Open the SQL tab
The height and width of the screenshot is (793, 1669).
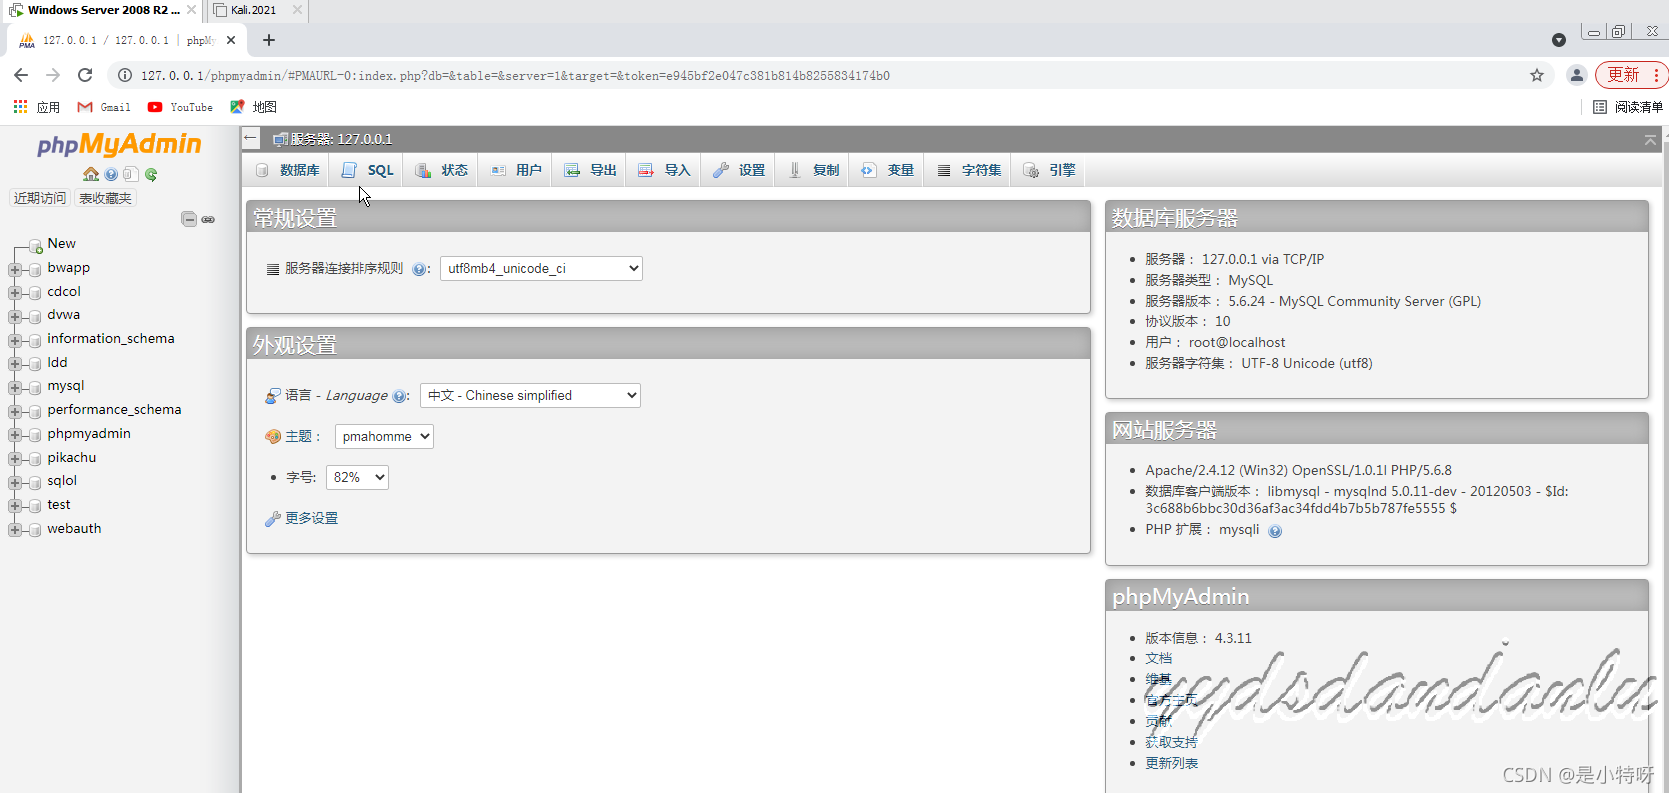point(367,170)
